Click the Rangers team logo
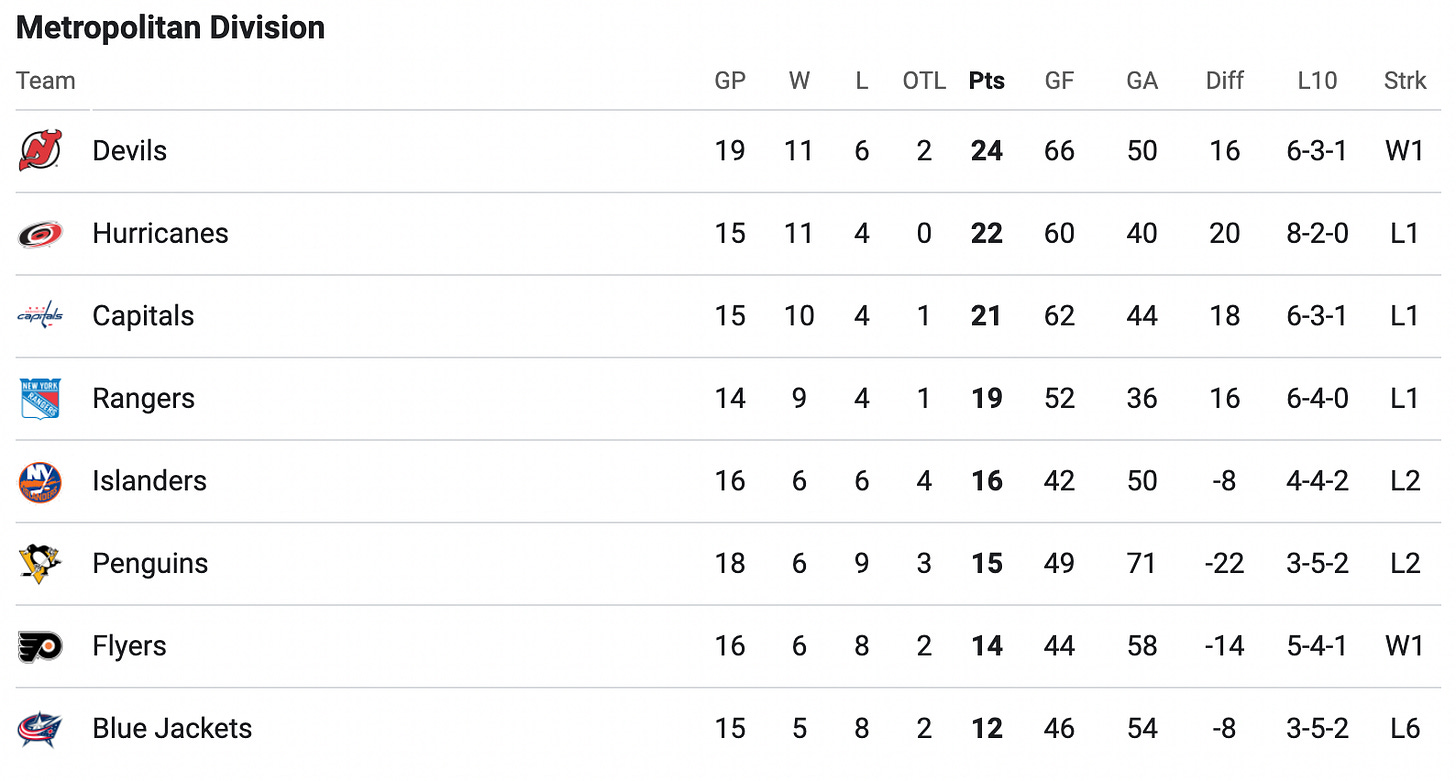Image resolution: width=1456 pixels, height=781 pixels. coord(40,399)
